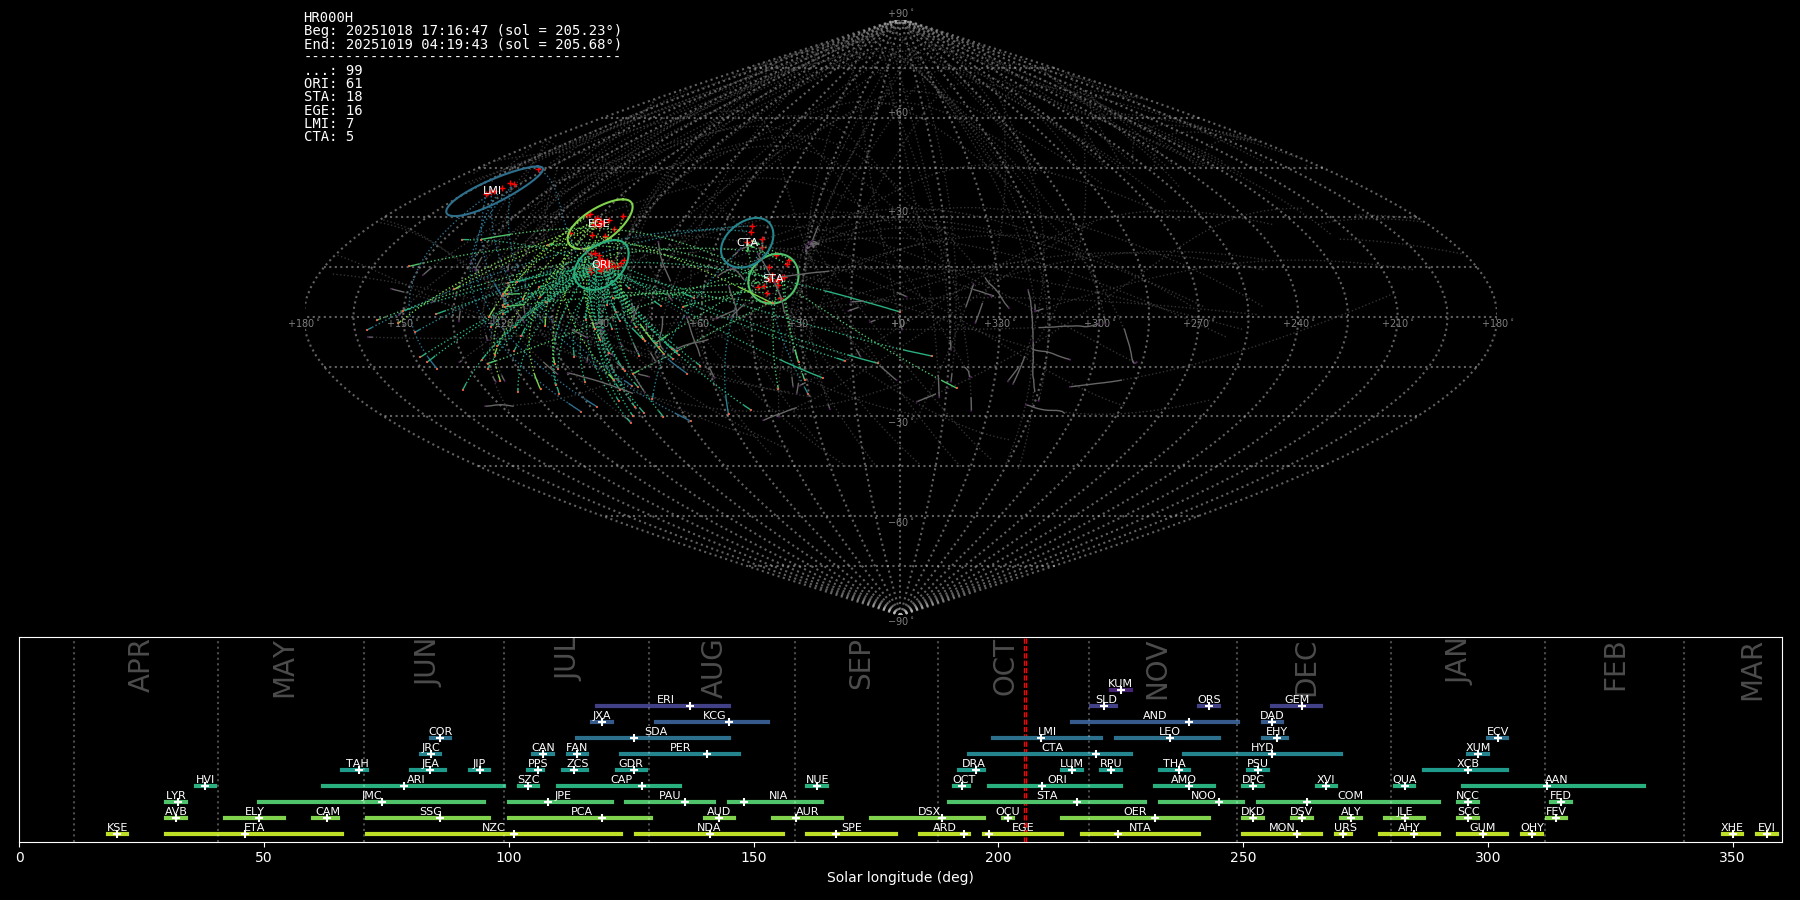Screen dimensions: 1800x900
Task: Click the STA radiant label on sky map
Action: point(773,279)
